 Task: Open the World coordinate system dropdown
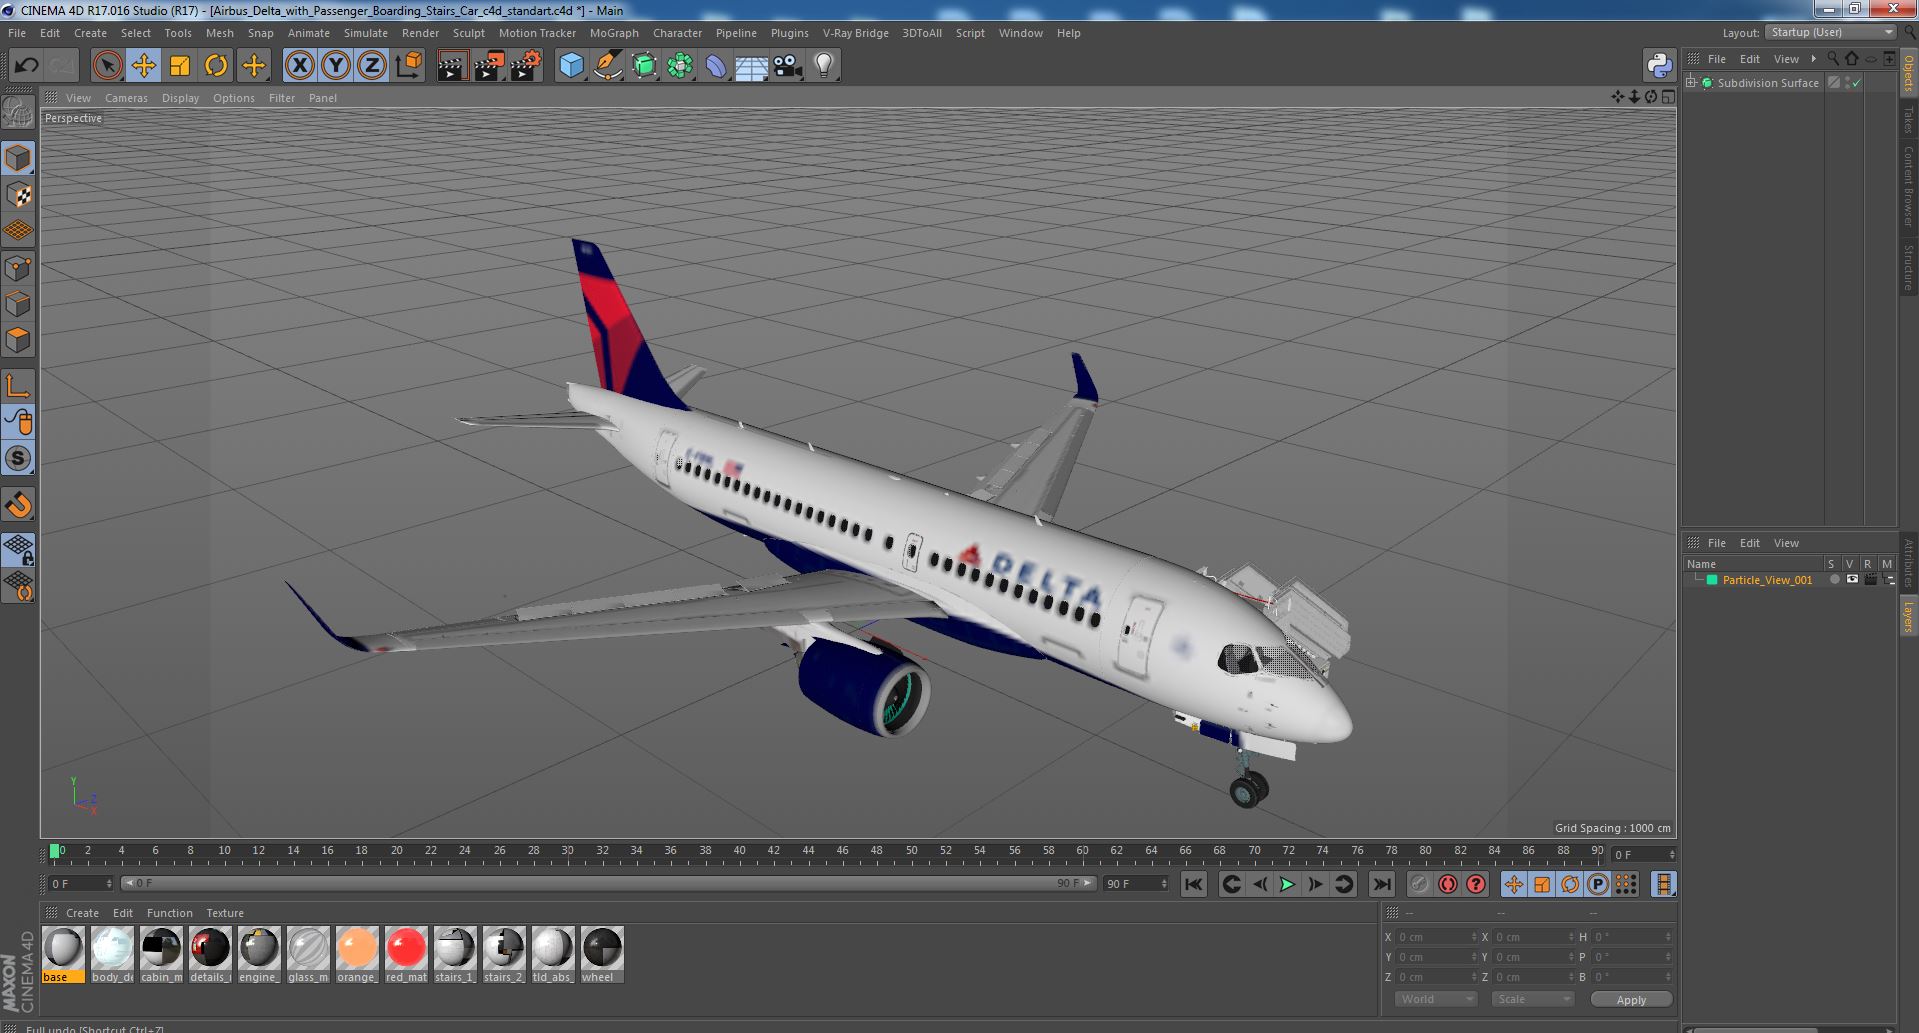[1436, 999]
